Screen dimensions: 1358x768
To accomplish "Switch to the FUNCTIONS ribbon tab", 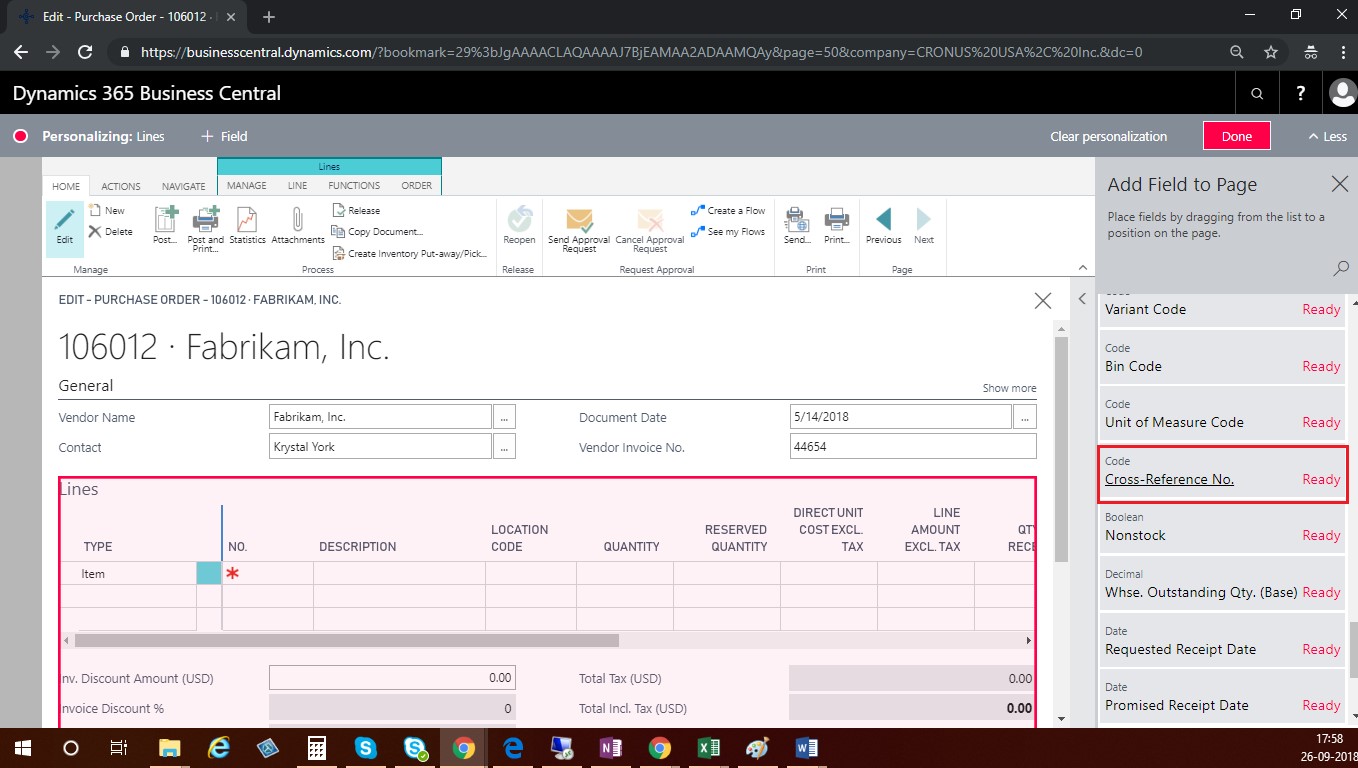I will click(x=354, y=185).
